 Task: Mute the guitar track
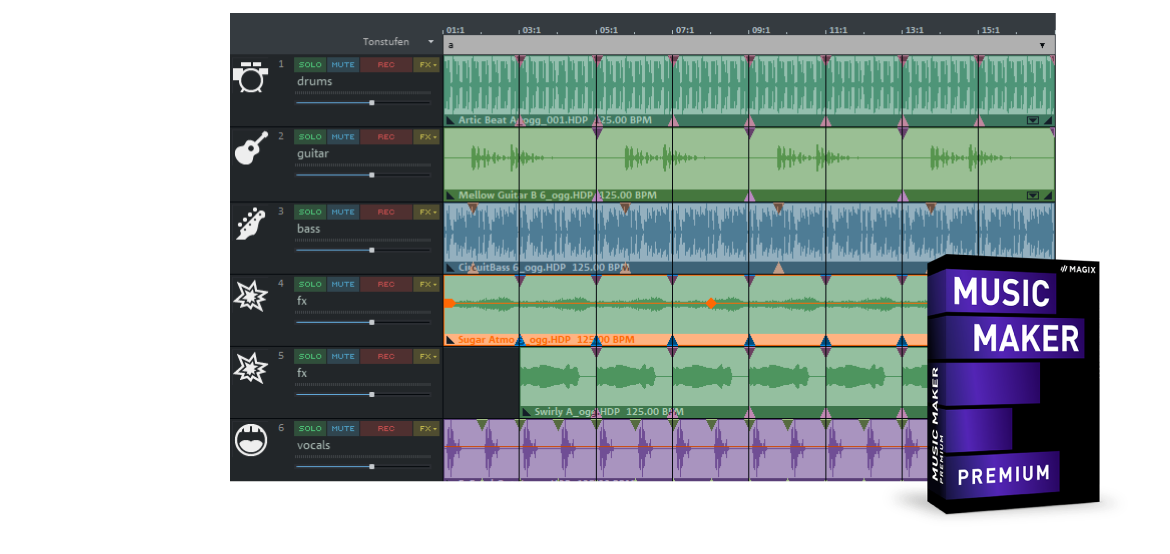click(x=342, y=137)
